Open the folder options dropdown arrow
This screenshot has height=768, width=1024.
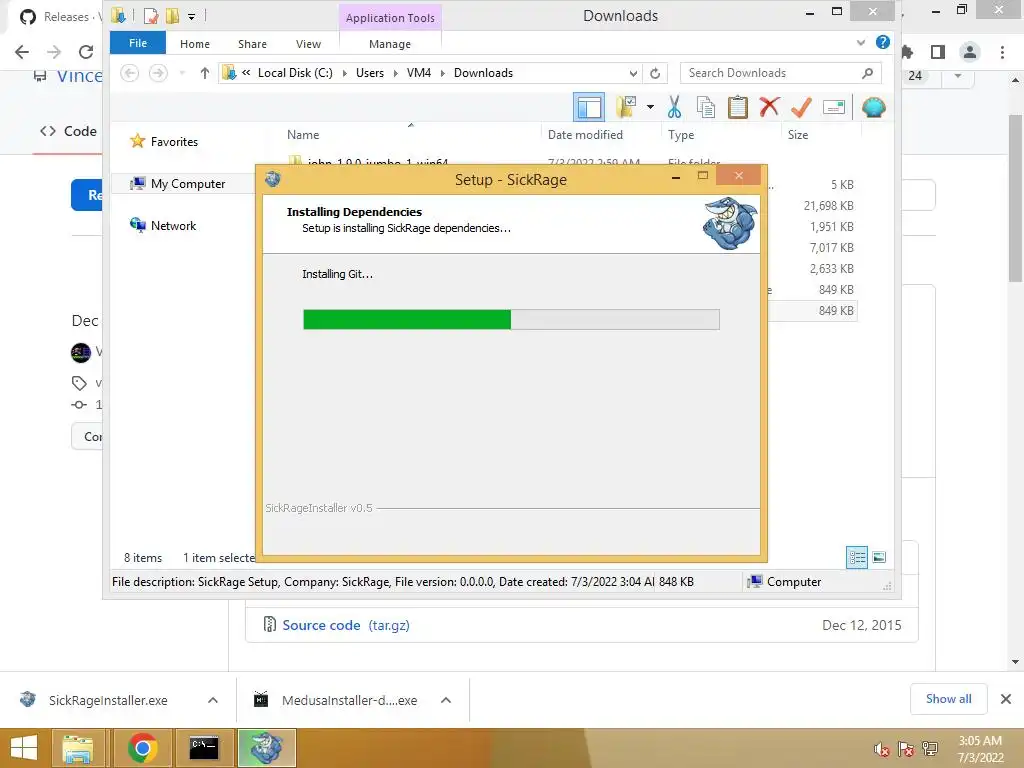[x=650, y=107]
